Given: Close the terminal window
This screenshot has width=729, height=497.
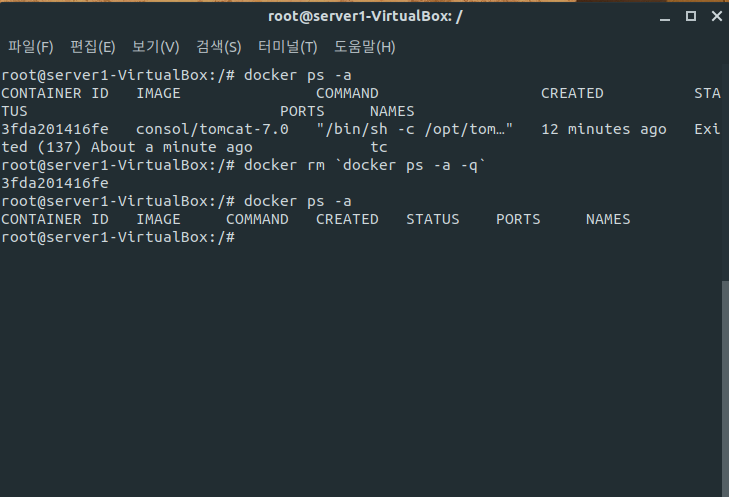Looking at the screenshot, I should 717,16.
